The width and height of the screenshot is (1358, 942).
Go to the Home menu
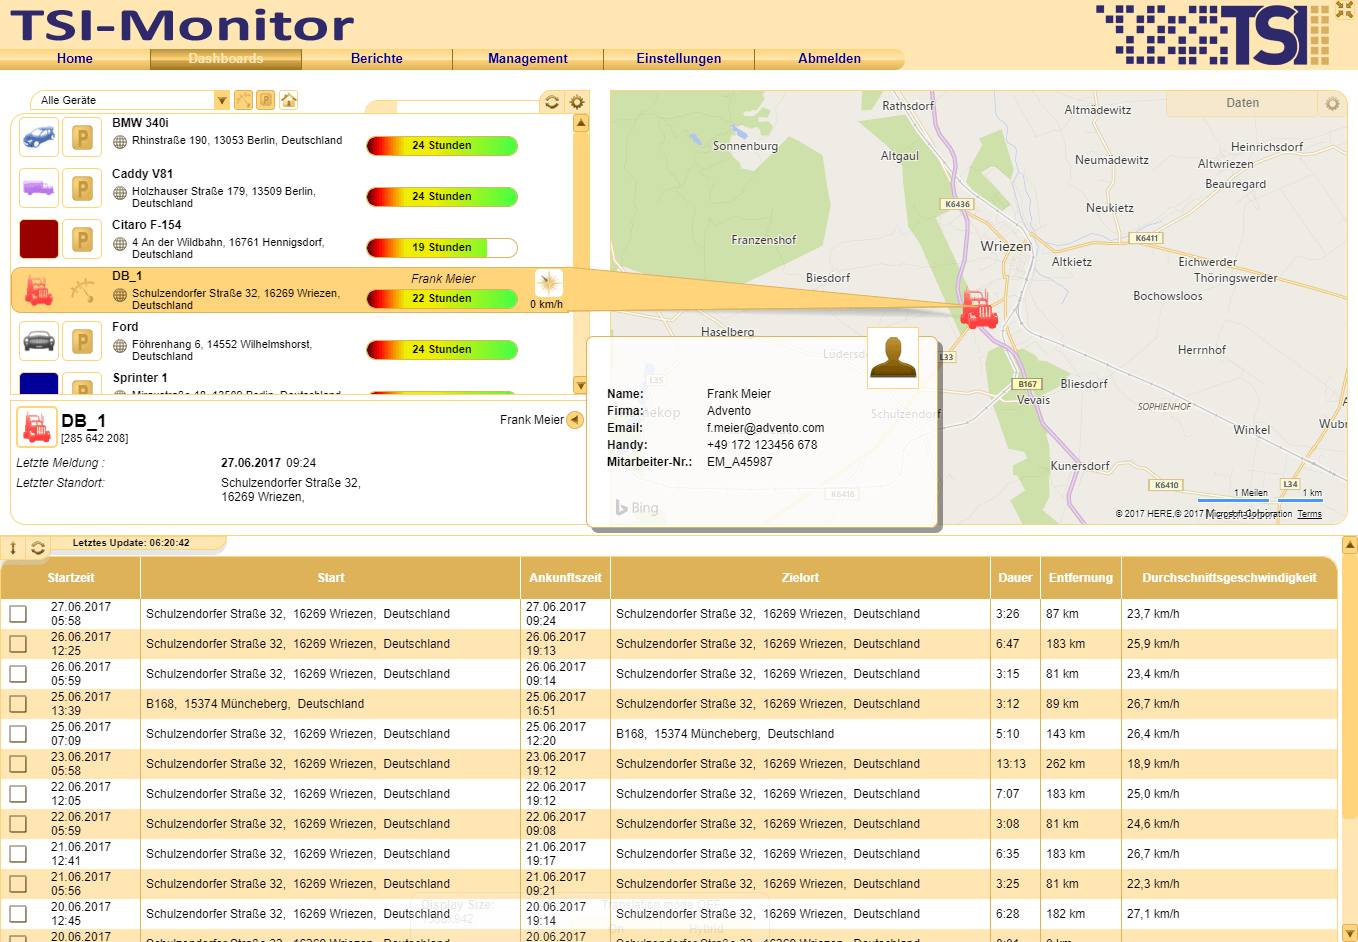tap(75, 59)
